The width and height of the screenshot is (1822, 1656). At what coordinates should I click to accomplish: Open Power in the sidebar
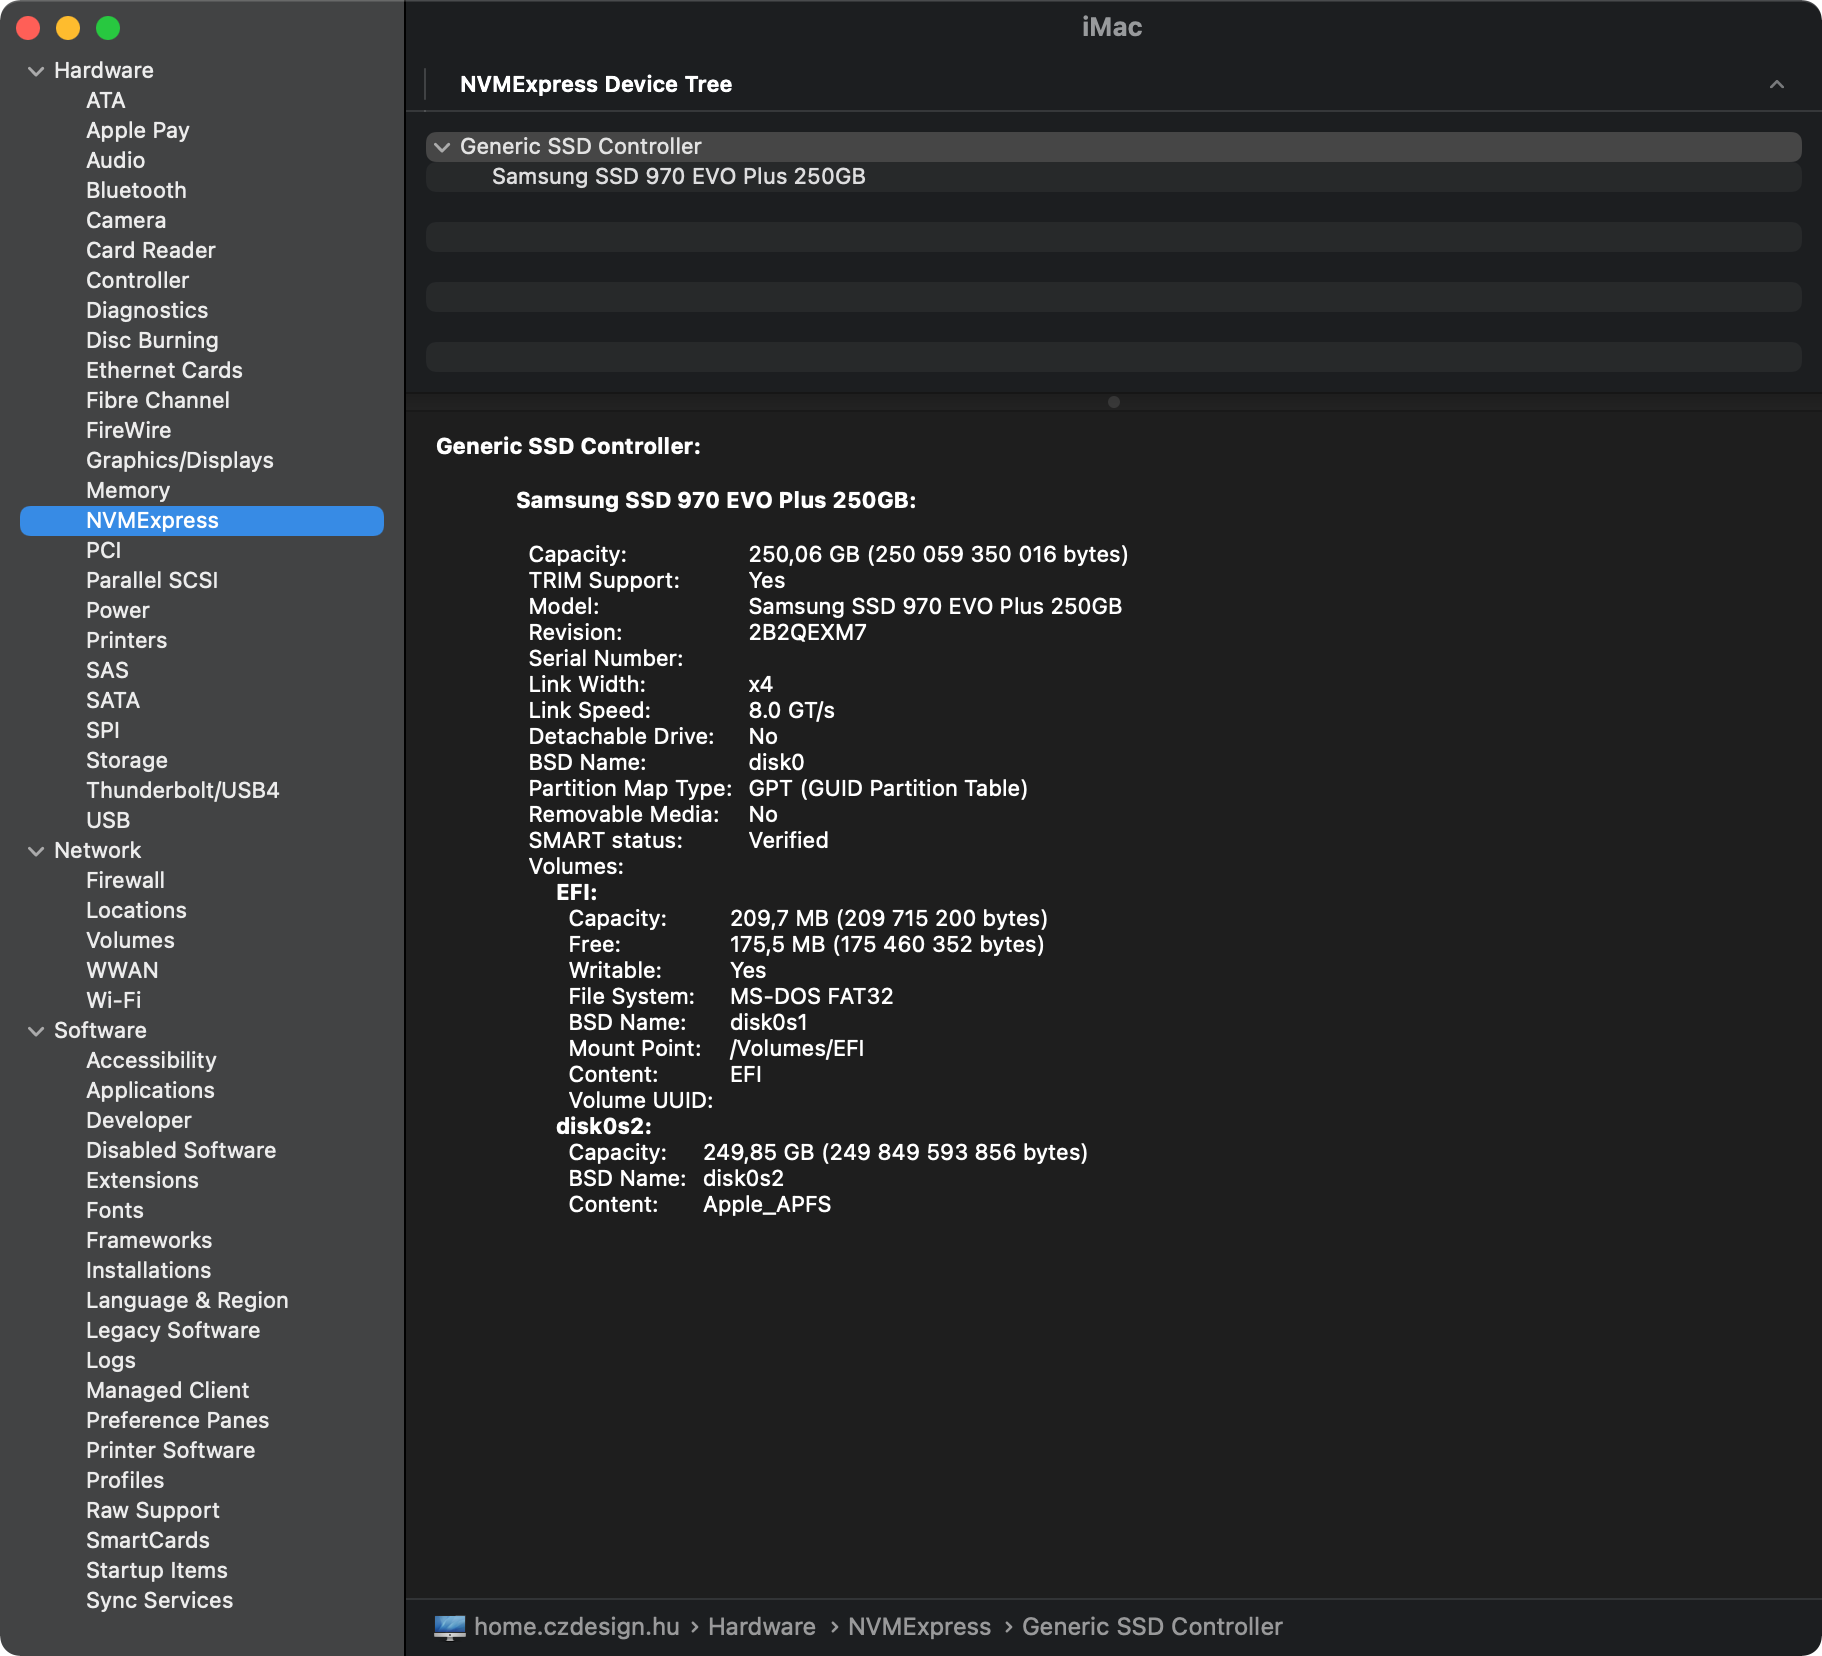pyautogui.click(x=117, y=611)
